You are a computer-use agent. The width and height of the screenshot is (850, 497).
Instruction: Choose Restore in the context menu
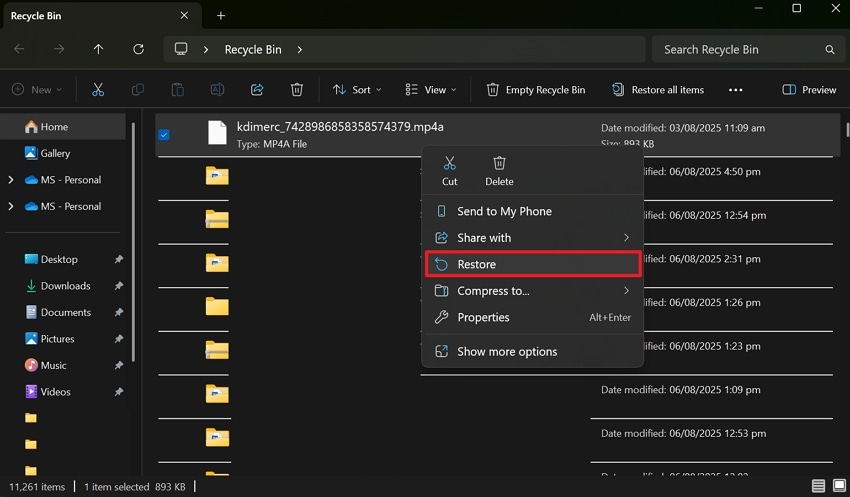pos(533,264)
